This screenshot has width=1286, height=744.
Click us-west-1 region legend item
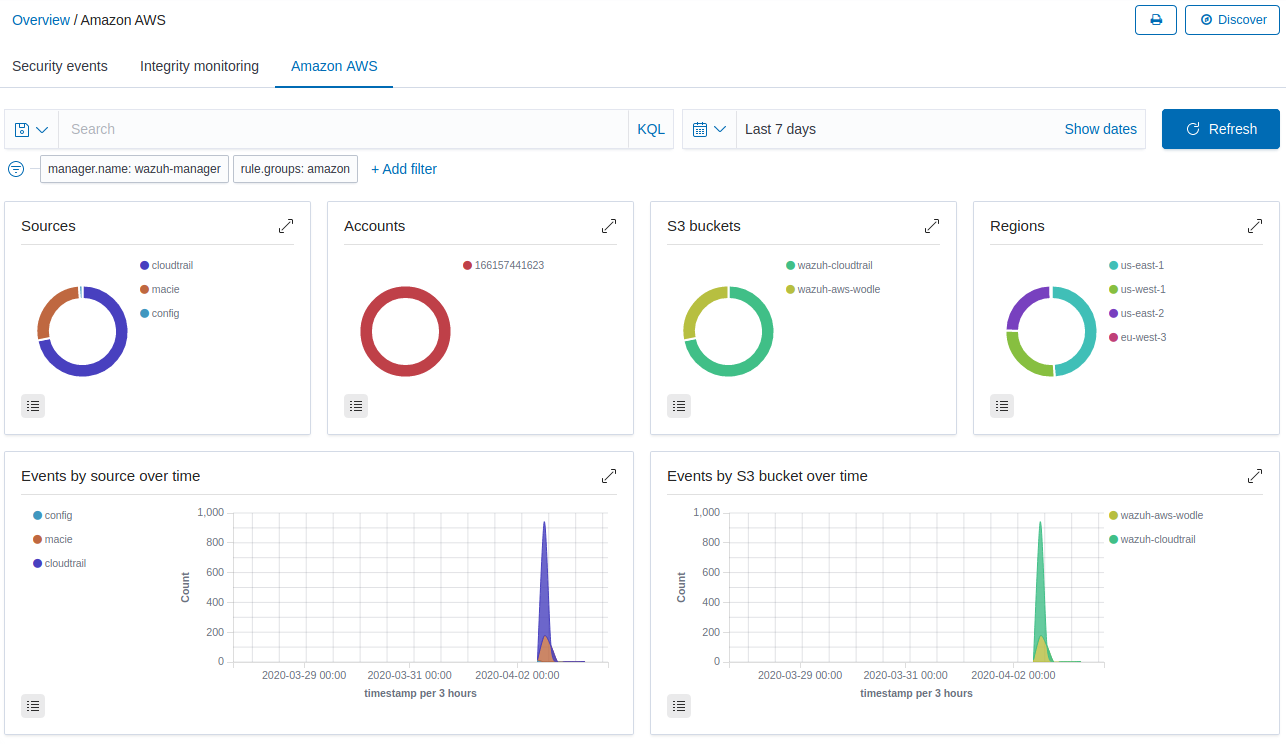pos(1137,289)
